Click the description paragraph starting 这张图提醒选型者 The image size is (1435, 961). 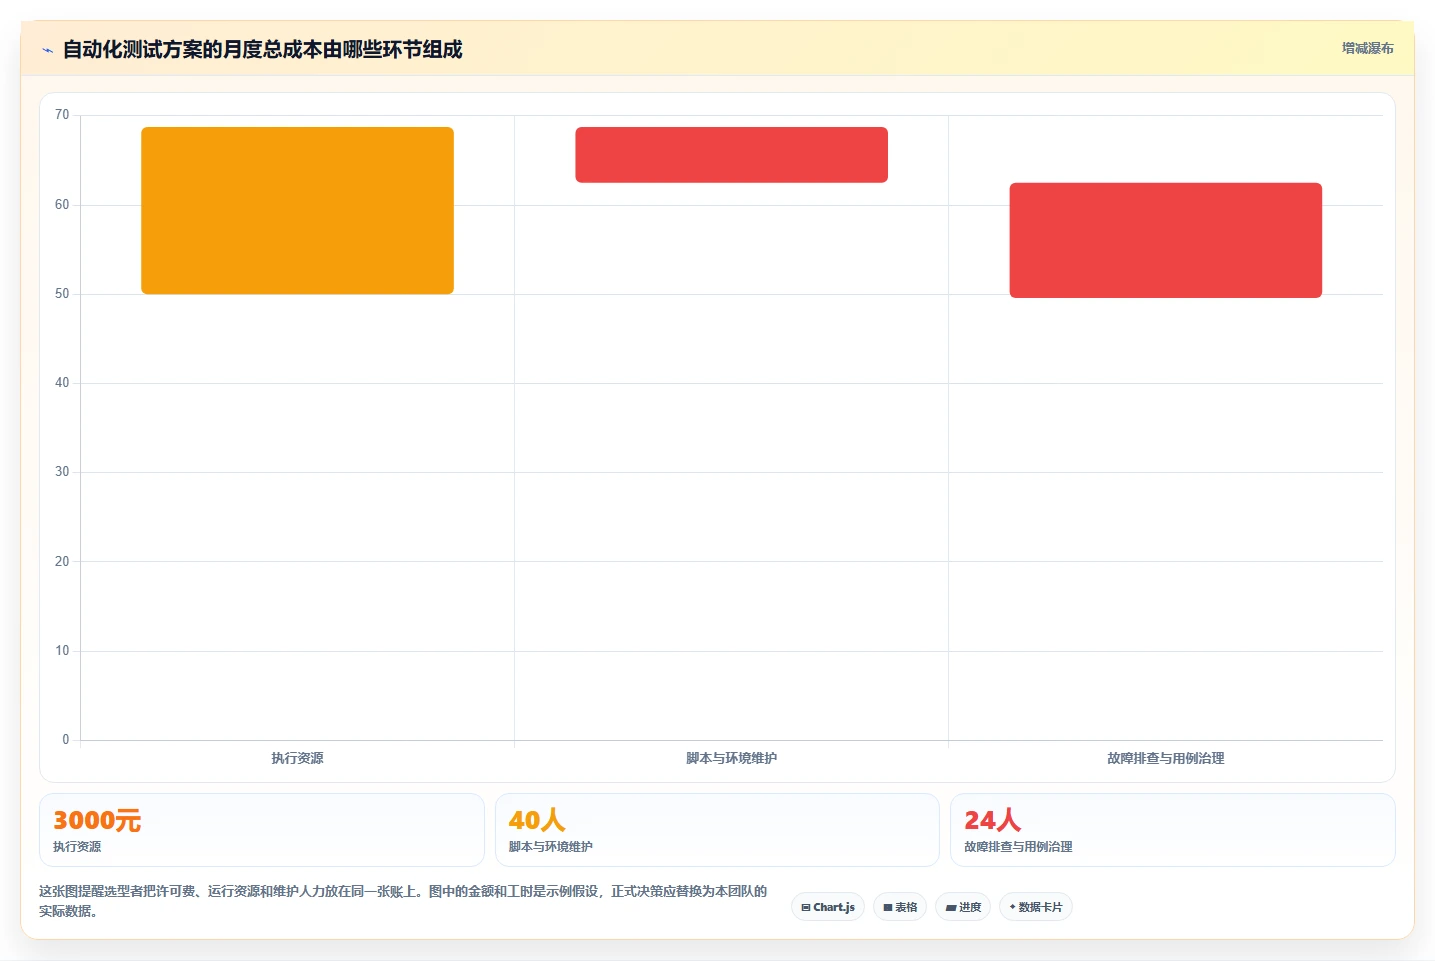coord(403,901)
